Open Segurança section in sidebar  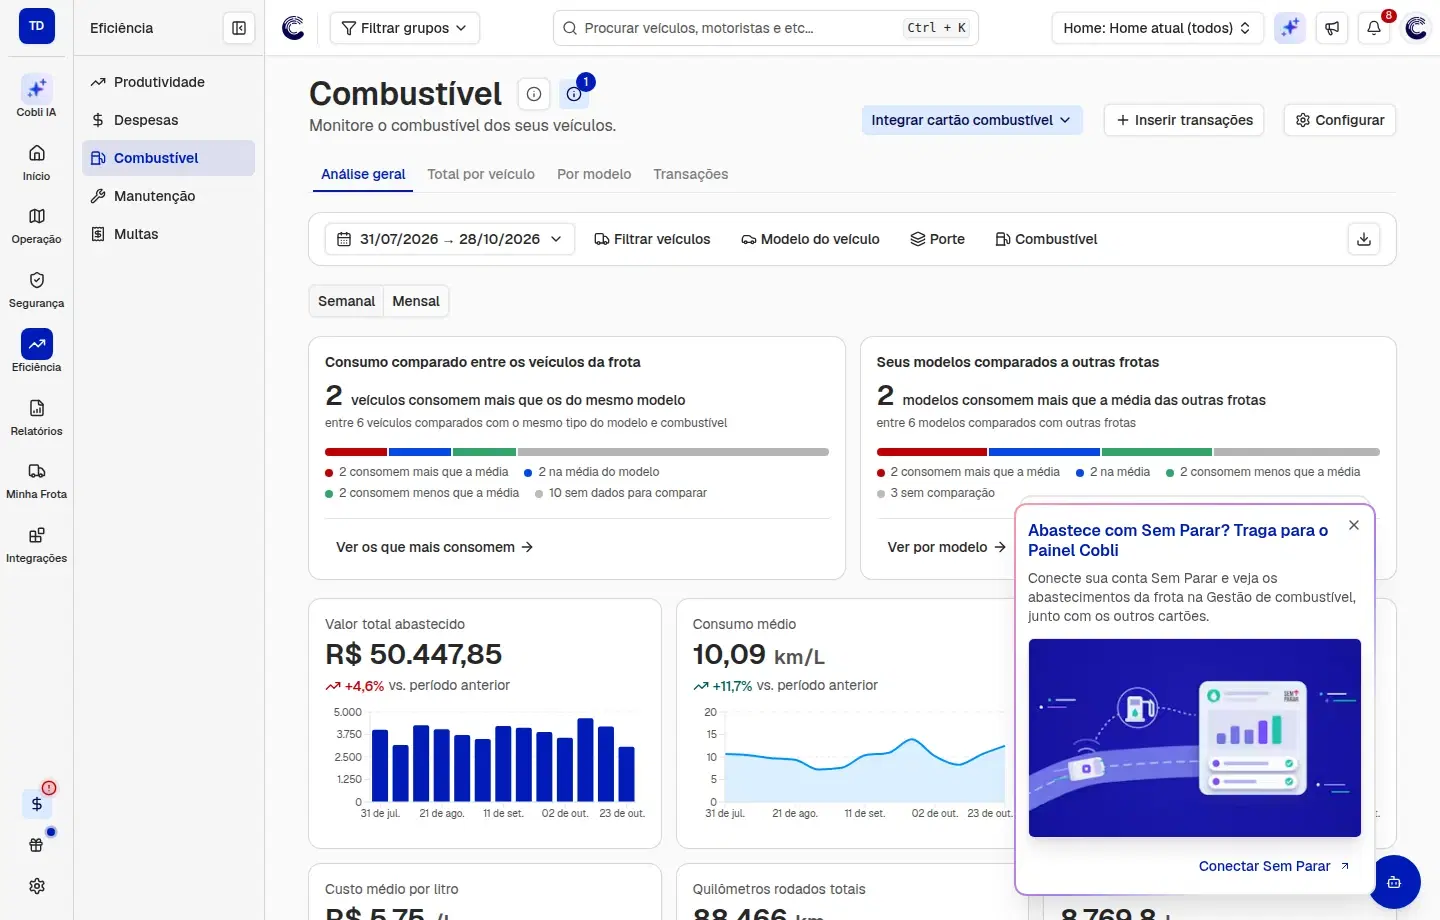coord(36,289)
